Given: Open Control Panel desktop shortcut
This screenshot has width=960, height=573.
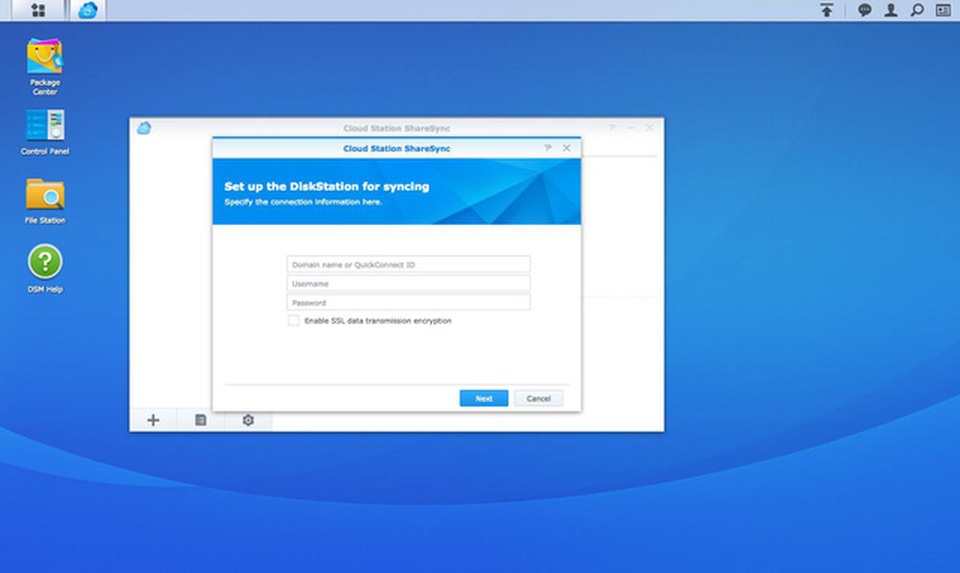Looking at the screenshot, I should pyautogui.click(x=45, y=132).
